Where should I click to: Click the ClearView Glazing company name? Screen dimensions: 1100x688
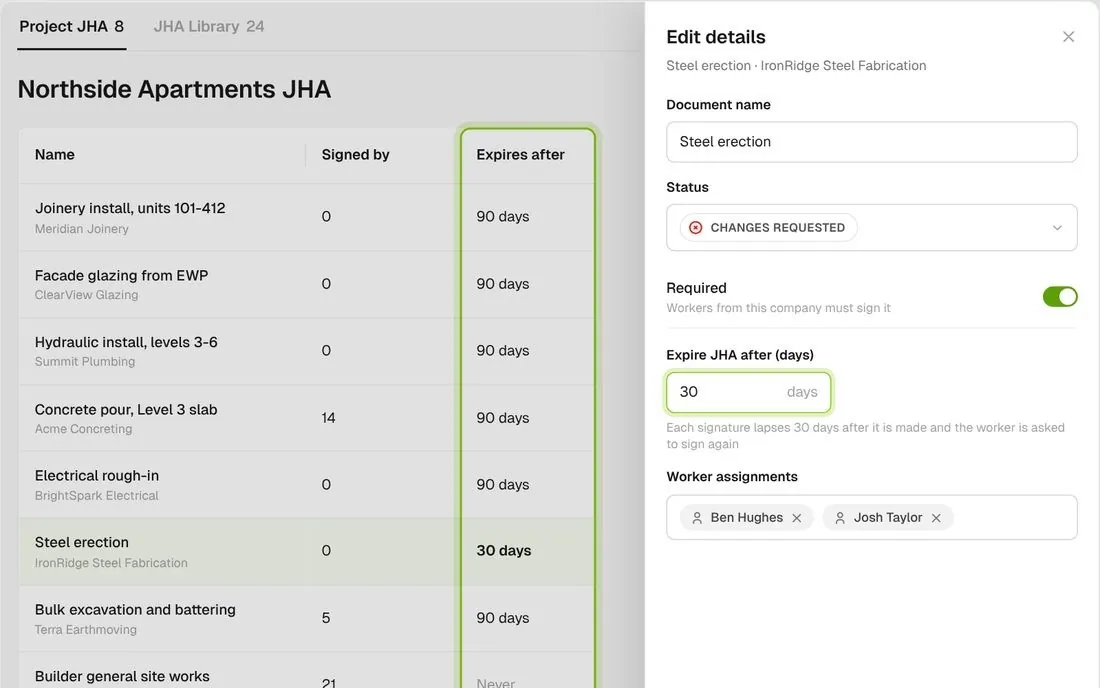[x=86, y=295]
